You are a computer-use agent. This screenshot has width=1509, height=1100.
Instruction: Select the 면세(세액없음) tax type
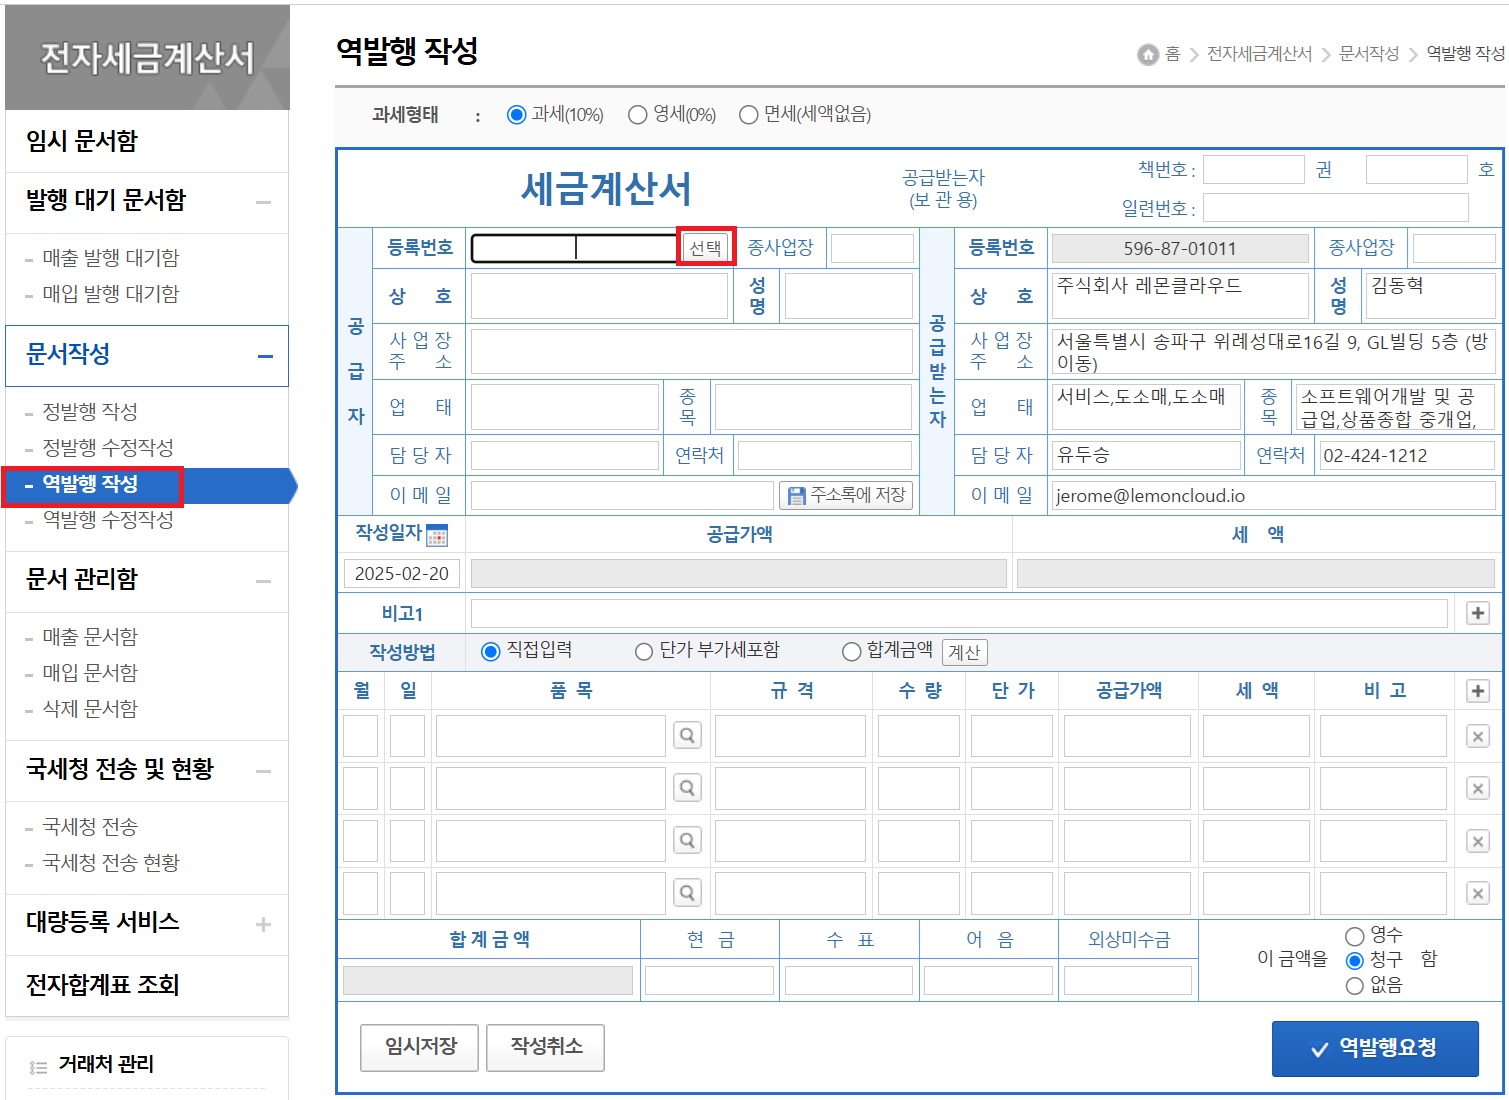(x=748, y=115)
